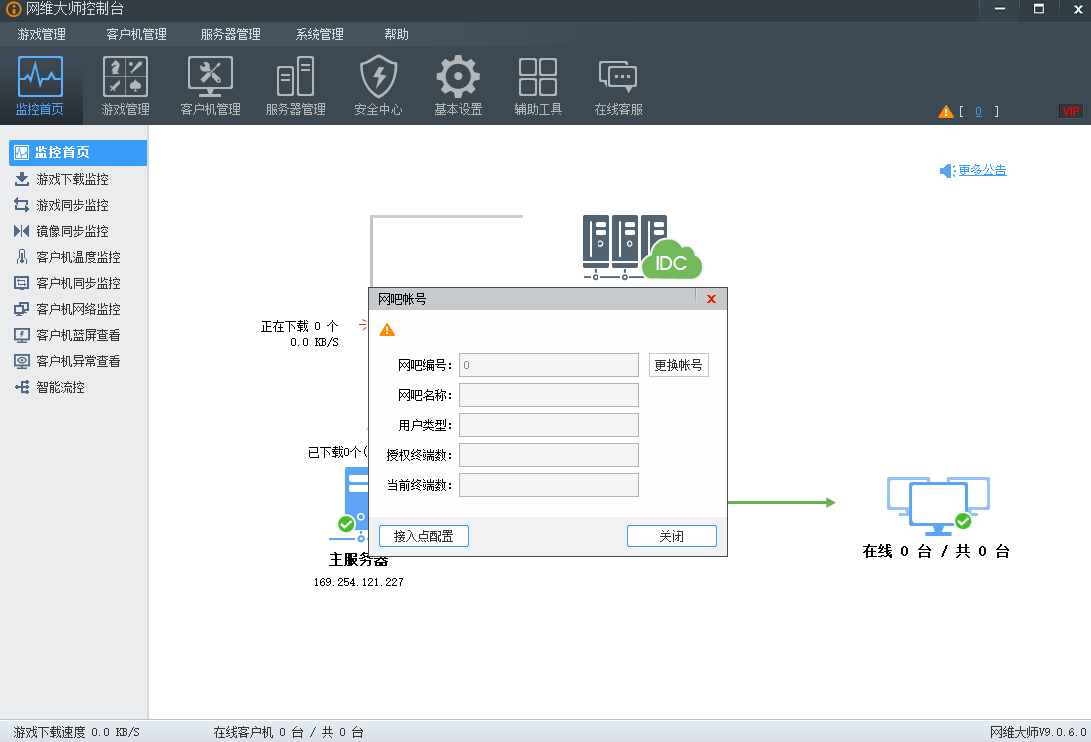The image size is (1091, 742).
Task: Open the 客户机管理 menu
Action: pos(136,34)
